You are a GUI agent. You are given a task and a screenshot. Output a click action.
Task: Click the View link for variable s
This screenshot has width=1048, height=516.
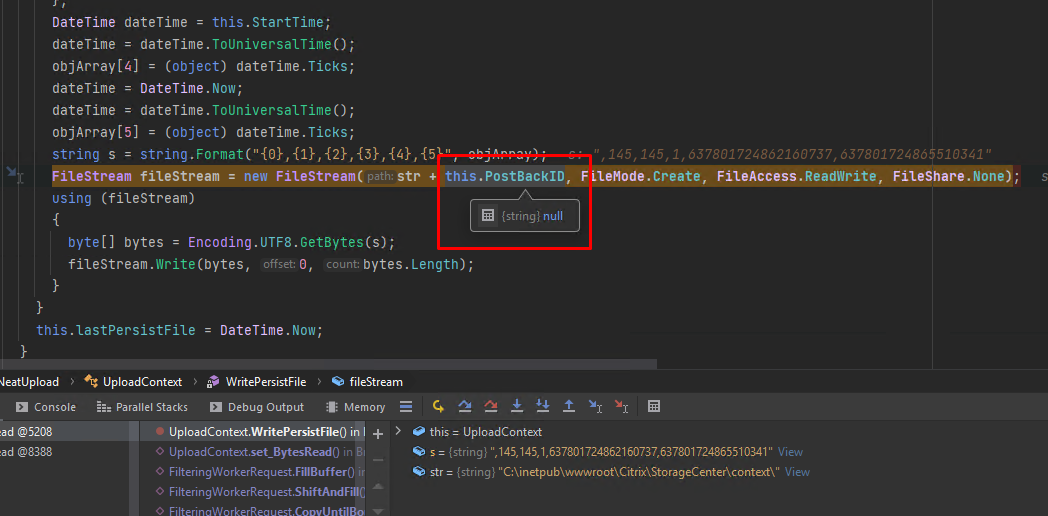[790, 452]
